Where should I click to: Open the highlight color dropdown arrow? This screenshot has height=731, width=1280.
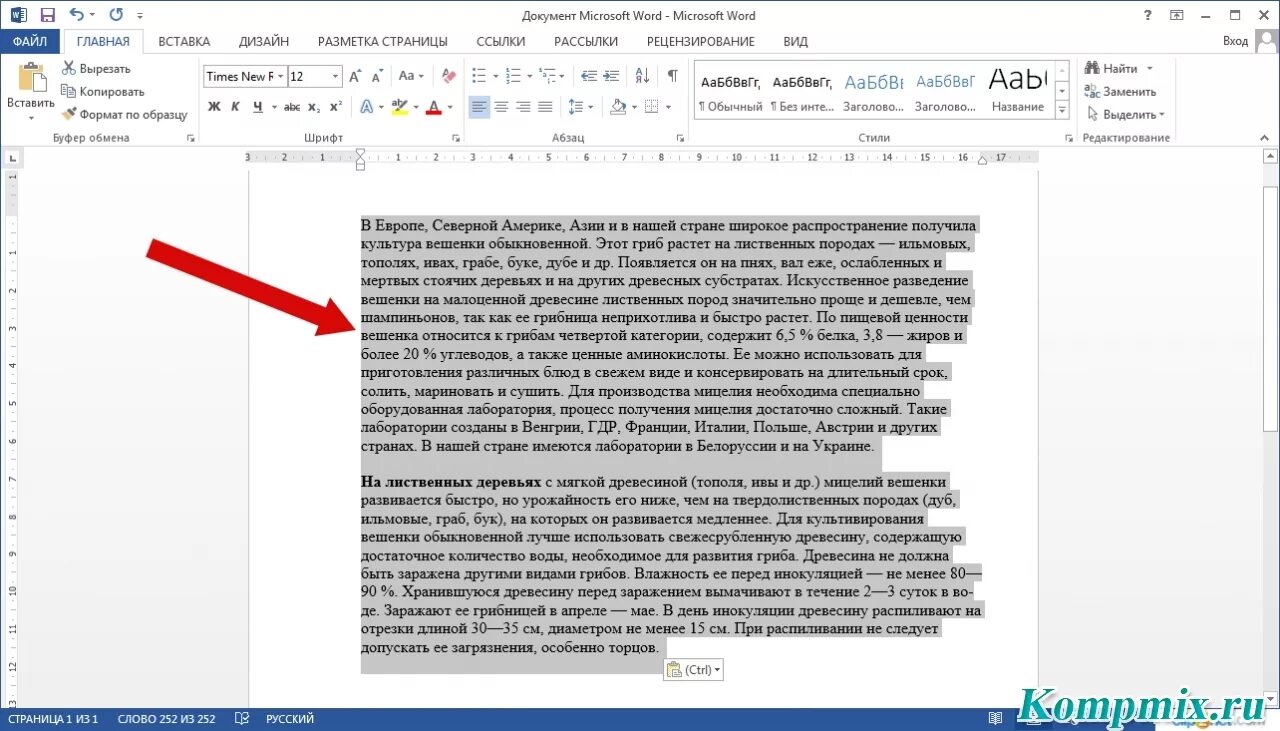tap(415, 107)
